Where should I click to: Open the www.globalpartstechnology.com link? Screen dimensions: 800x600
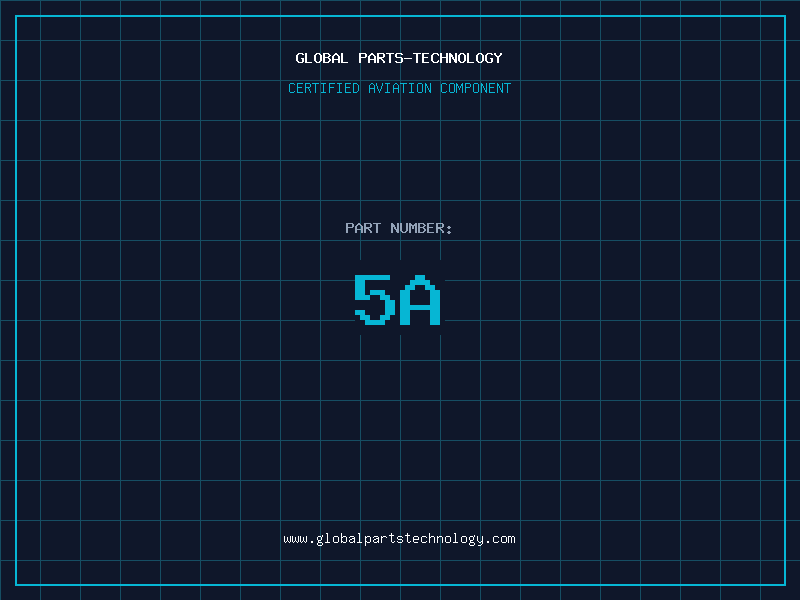[399, 539]
